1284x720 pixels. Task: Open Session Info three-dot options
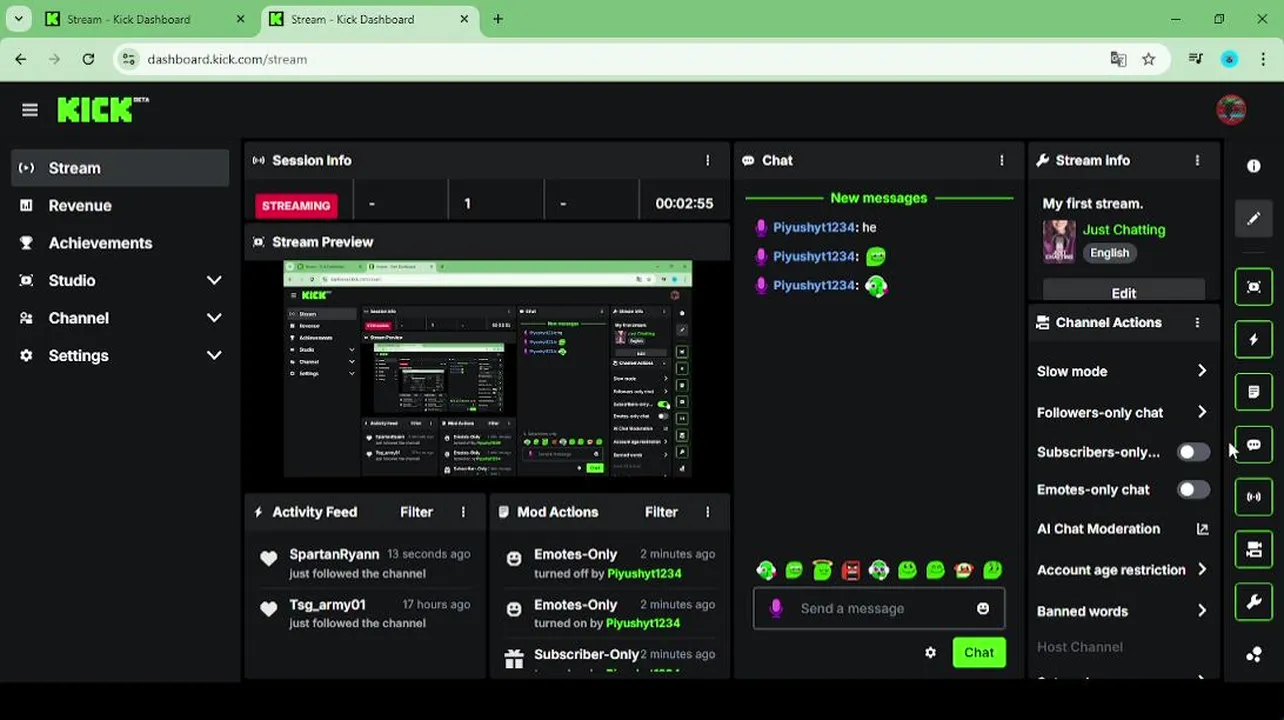pyautogui.click(x=707, y=160)
